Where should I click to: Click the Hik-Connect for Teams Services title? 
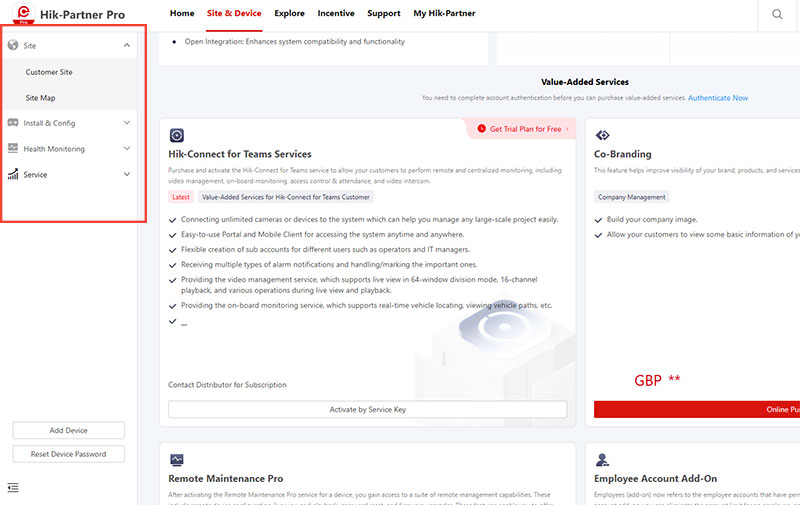[240, 154]
